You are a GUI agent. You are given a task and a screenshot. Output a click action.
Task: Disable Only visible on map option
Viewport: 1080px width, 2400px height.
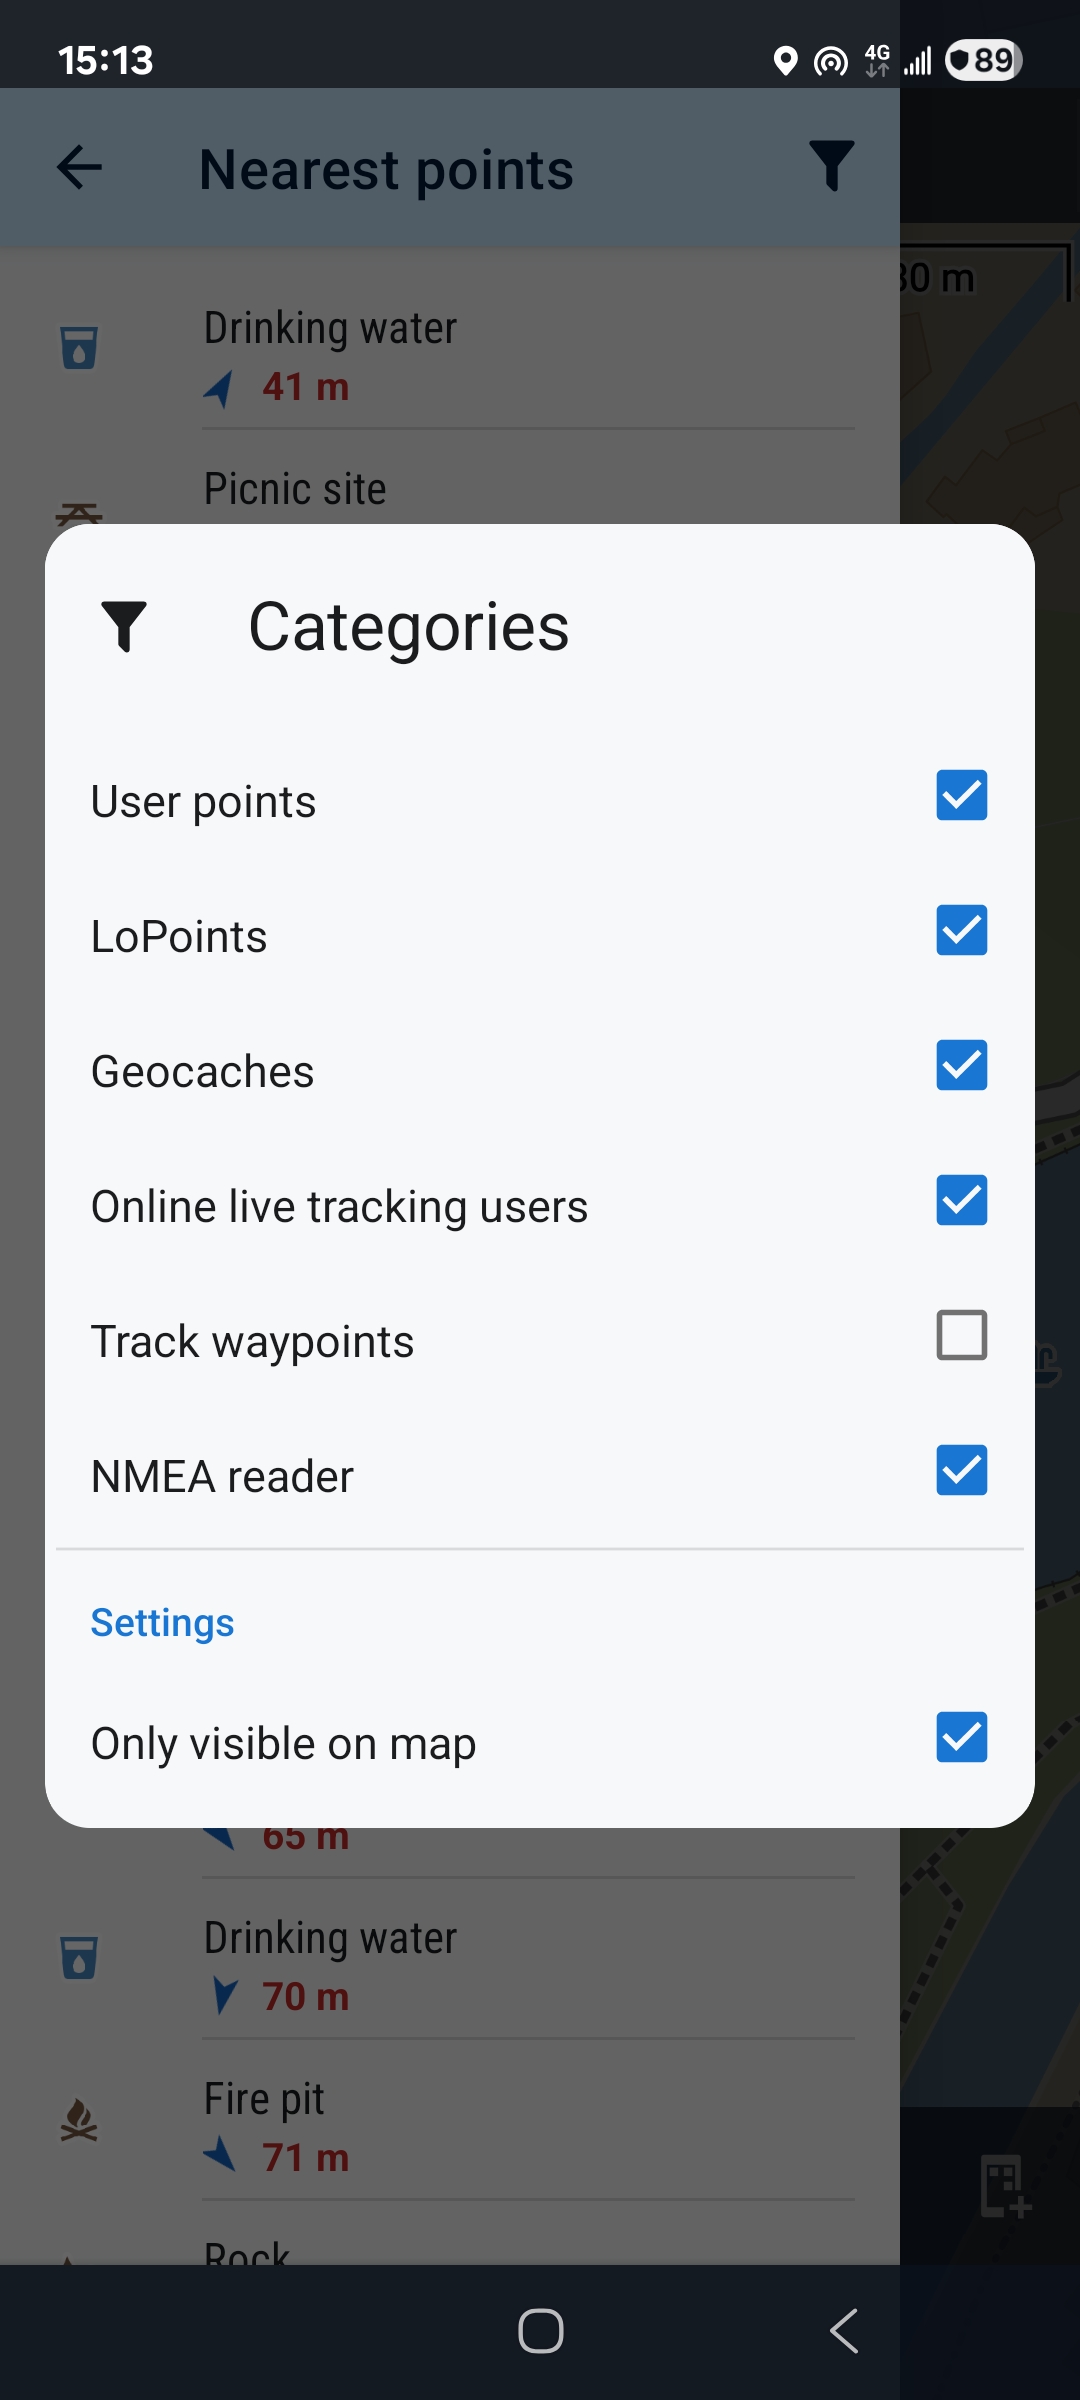[961, 1738]
